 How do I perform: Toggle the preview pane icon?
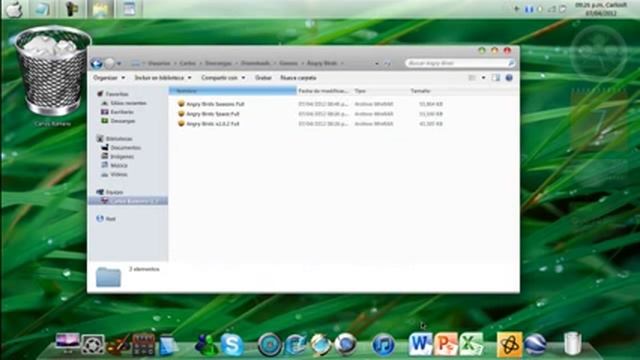[x=496, y=78]
